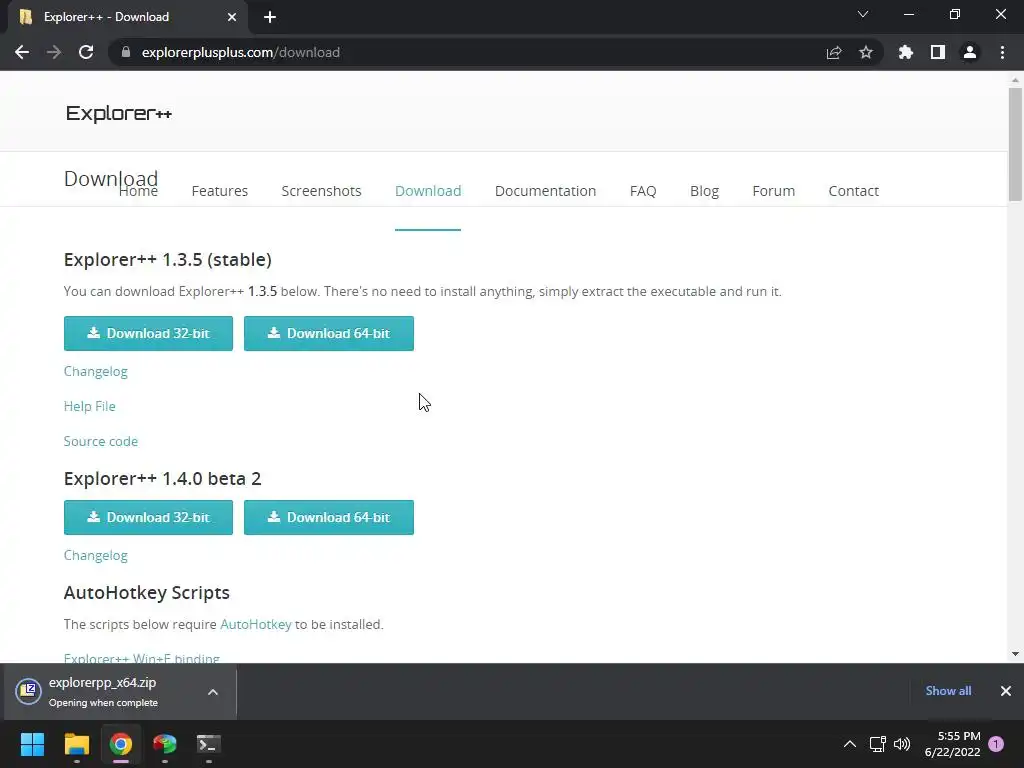Image resolution: width=1024 pixels, height=768 pixels.
Task: Click the page vertical scrollbar thumb
Action: (x=1015, y=144)
